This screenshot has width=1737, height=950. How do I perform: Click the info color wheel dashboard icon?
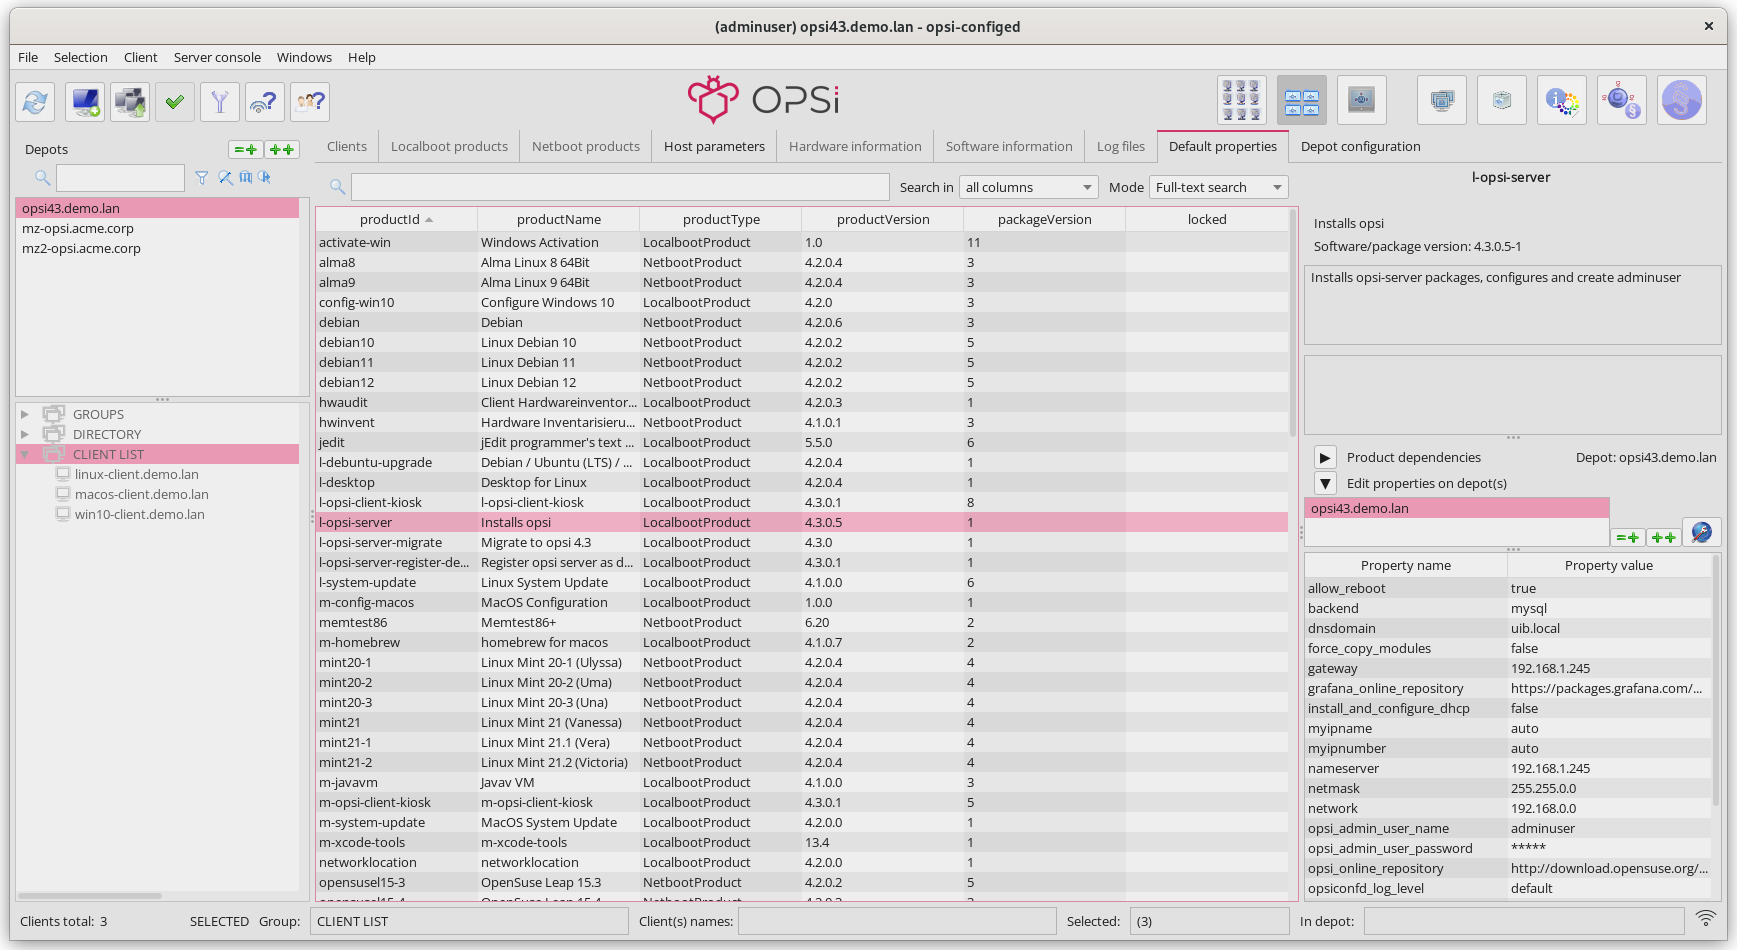1562,100
